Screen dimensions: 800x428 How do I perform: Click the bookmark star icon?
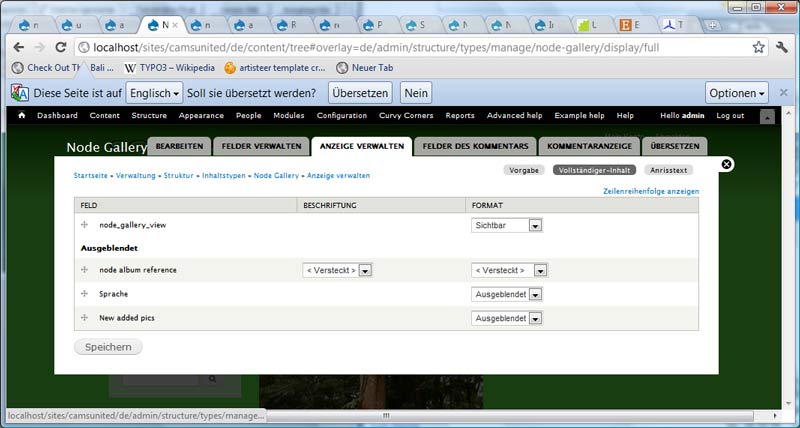click(758, 47)
